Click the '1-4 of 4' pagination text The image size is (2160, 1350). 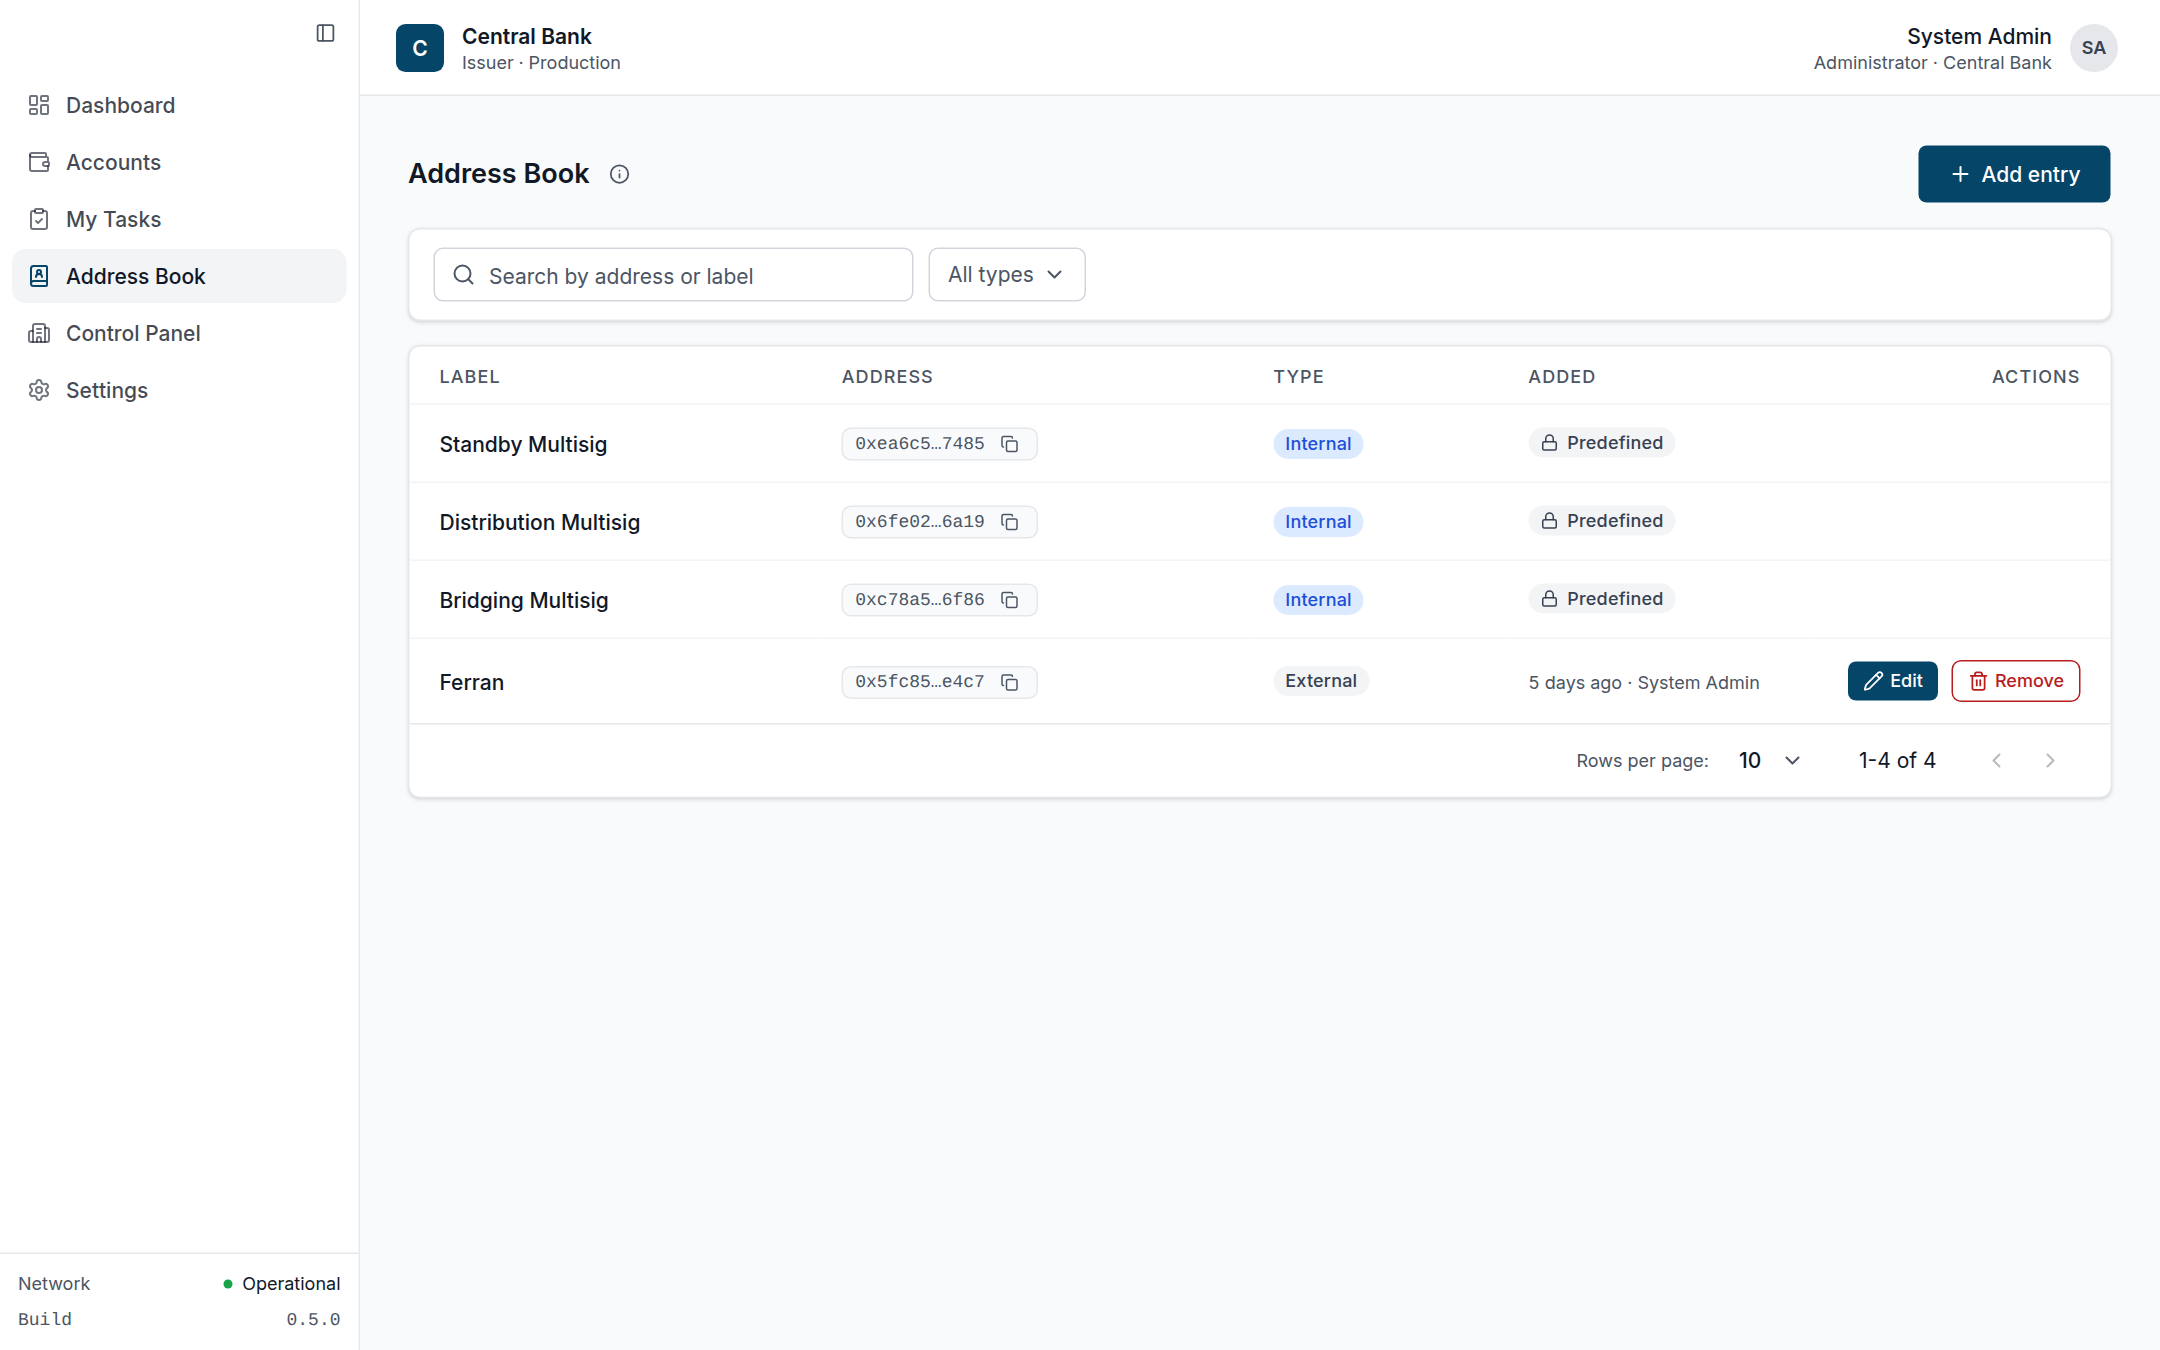coord(1897,761)
